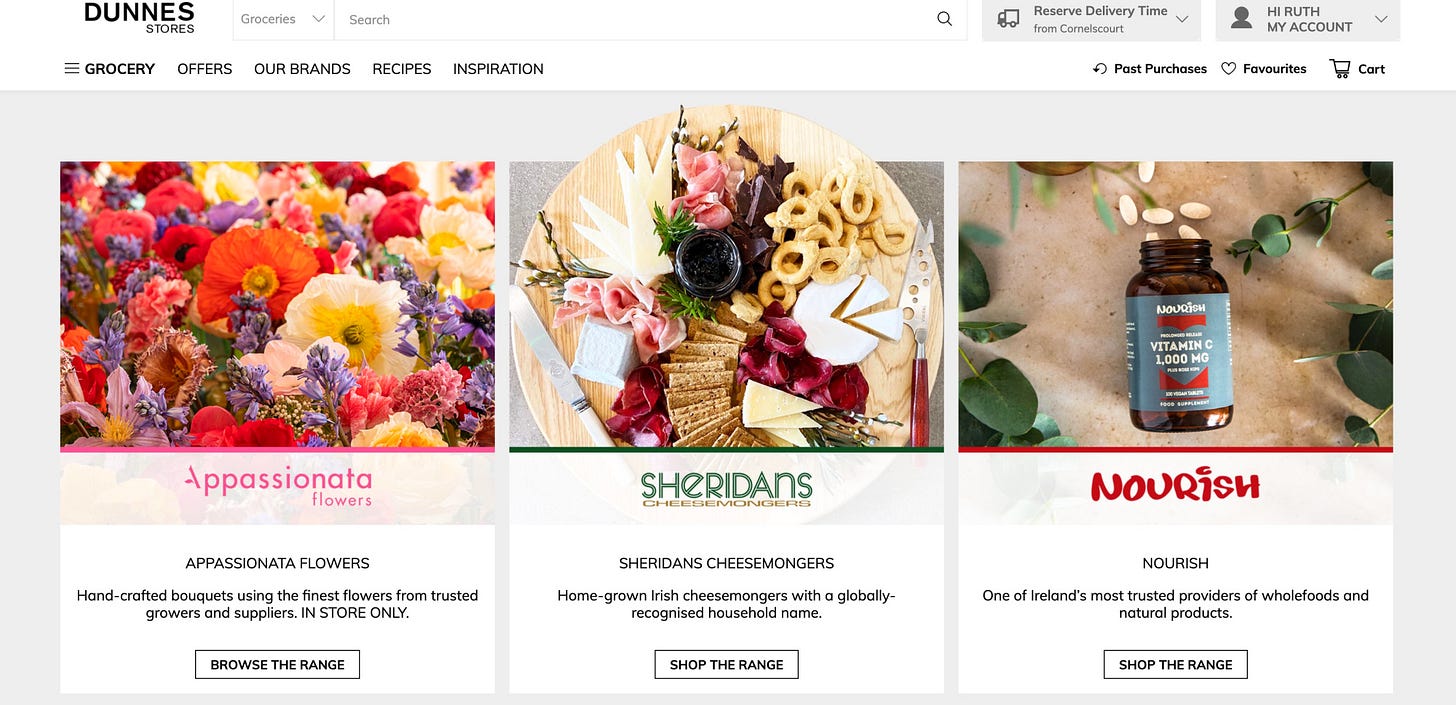
Task: Open the Cart icon
Action: click(1340, 68)
